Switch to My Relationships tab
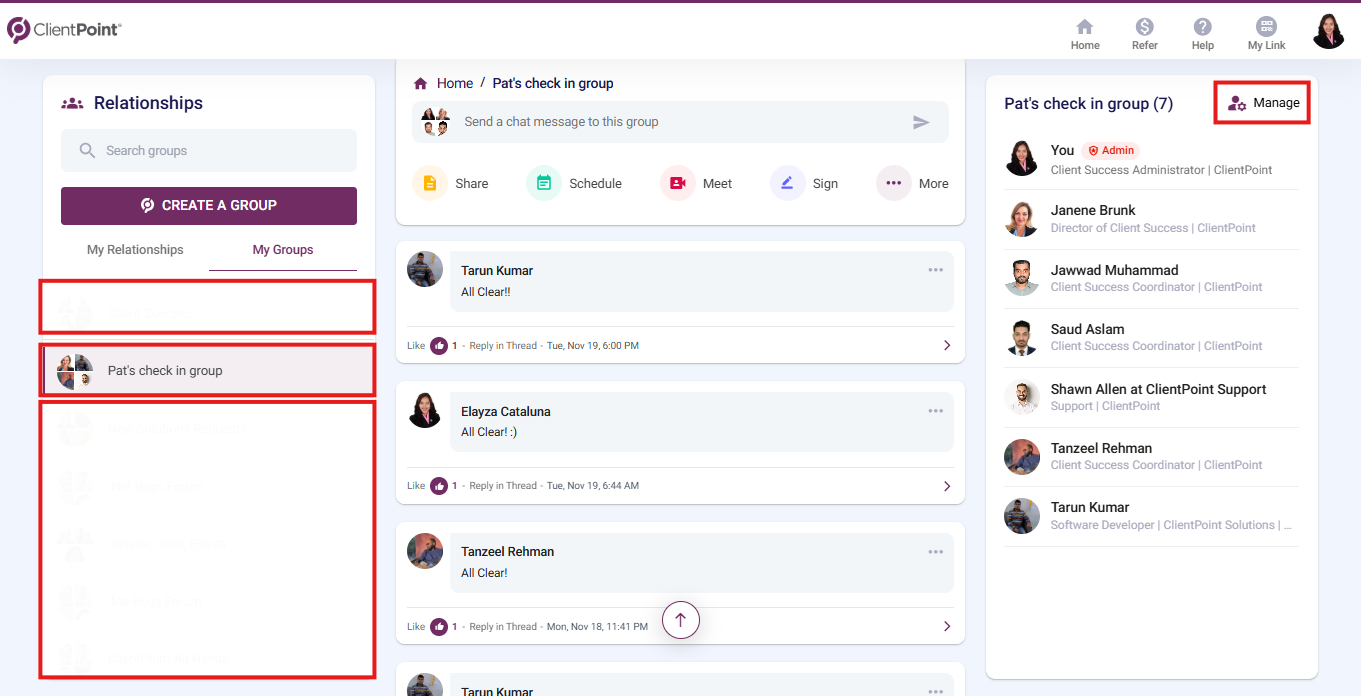Viewport: 1361px width, 696px height. coord(135,250)
